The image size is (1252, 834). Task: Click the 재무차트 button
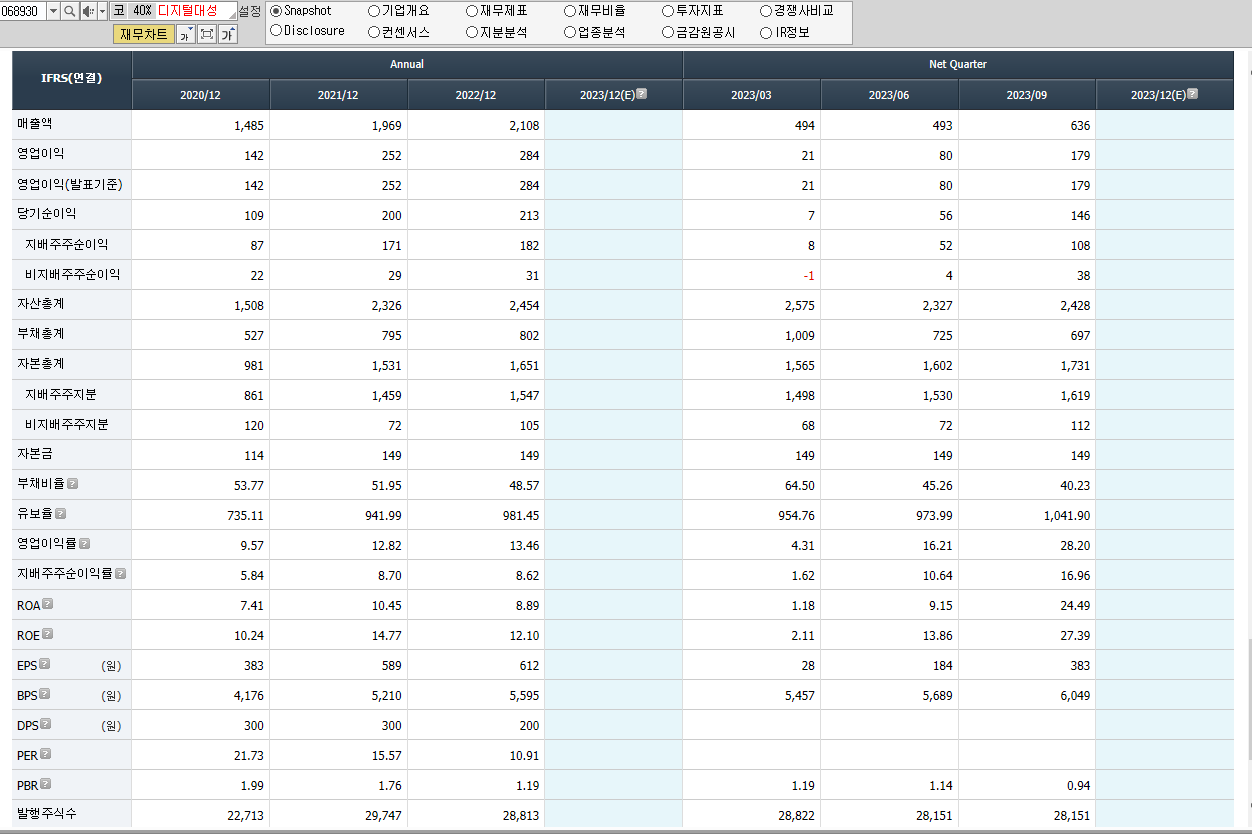click(144, 34)
